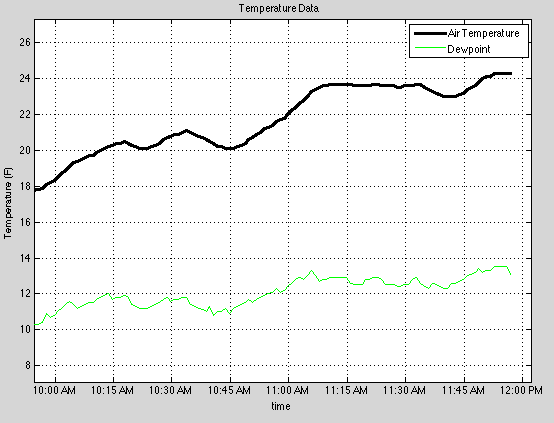Click the Temperature Data chart title
This screenshot has height=423, width=554.
tap(279, 8)
